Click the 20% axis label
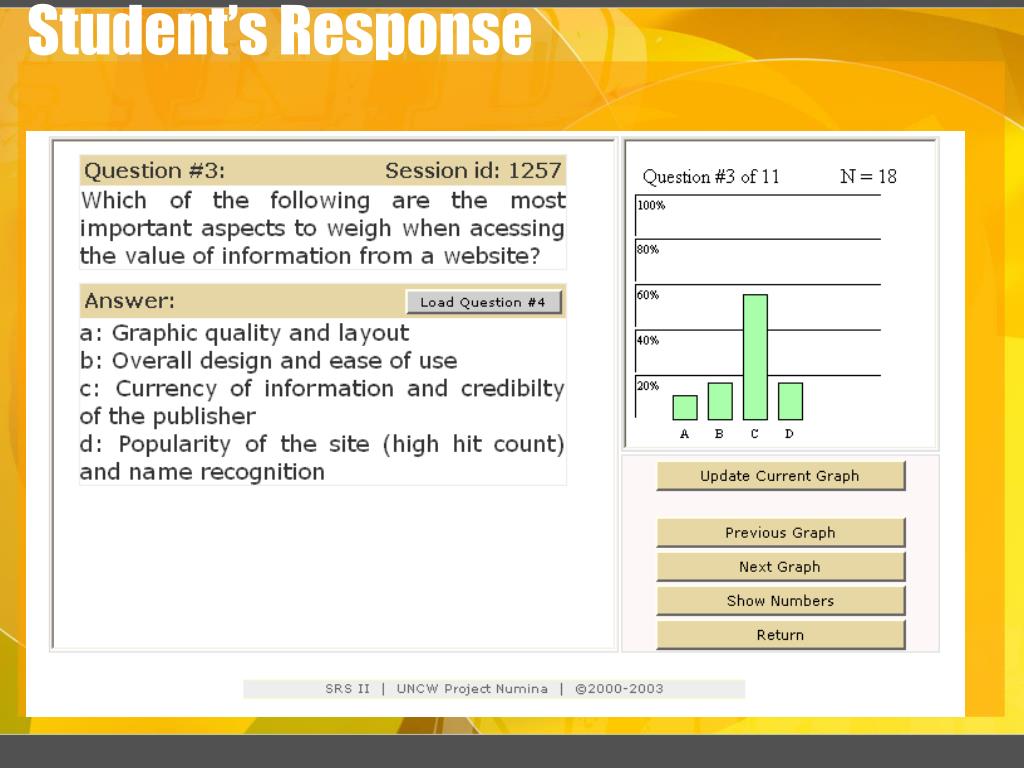This screenshot has height=768, width=1024. (x=648, y=385)
